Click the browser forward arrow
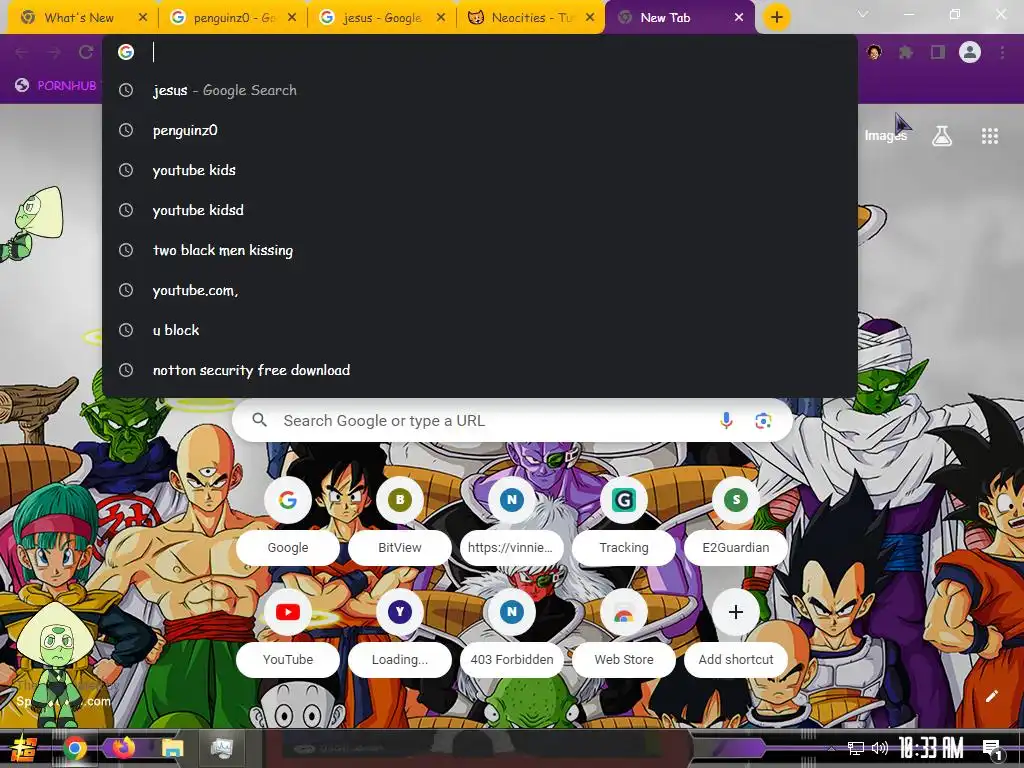The image size is (1024, 768). tap(54, 52)
